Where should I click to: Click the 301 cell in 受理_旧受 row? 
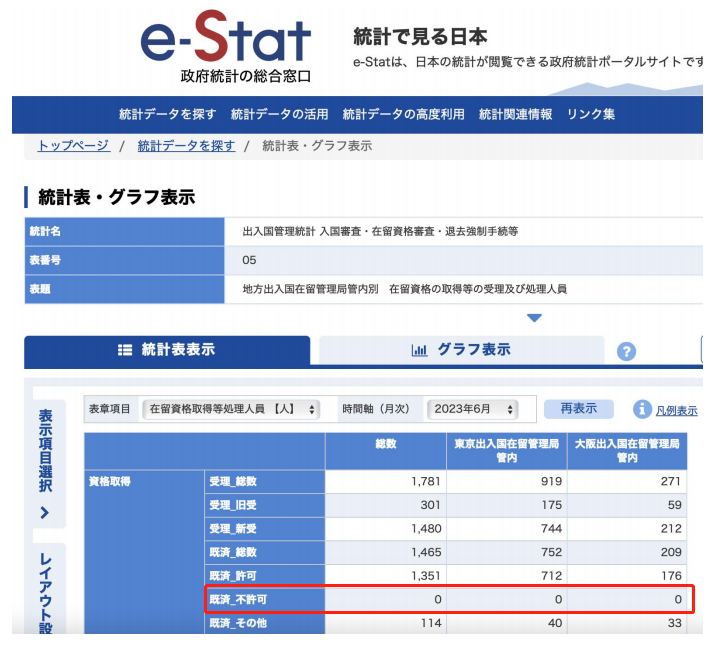click(386, 506)
